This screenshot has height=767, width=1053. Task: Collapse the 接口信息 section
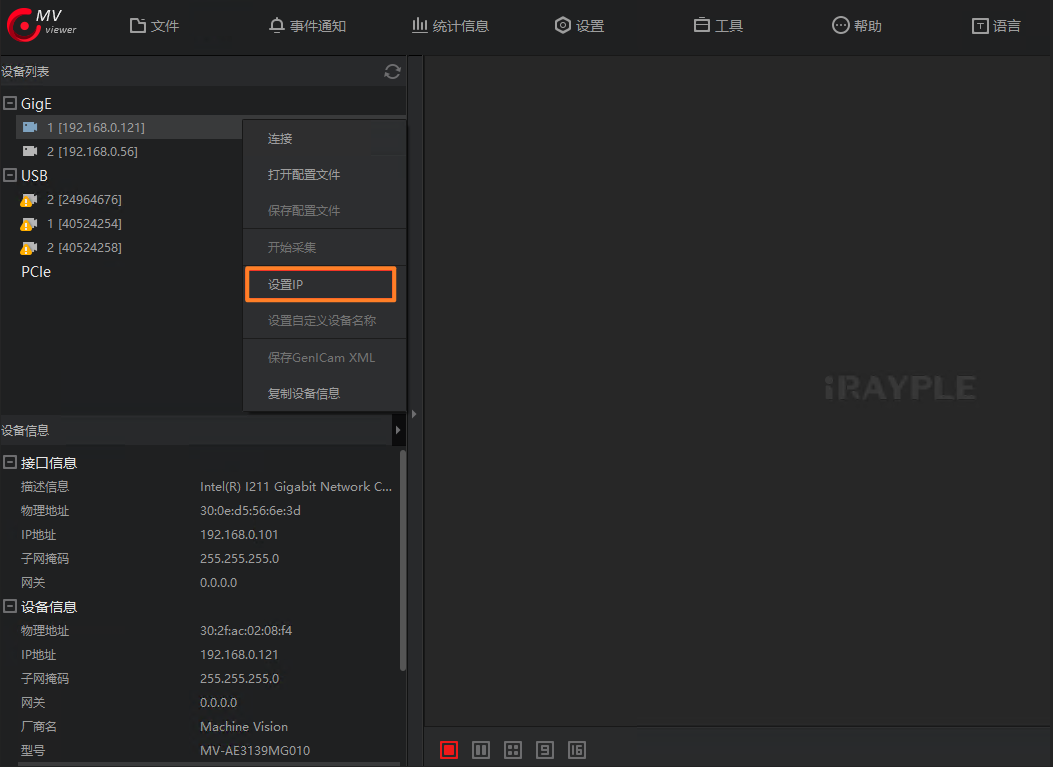click(x=10, y=463)
